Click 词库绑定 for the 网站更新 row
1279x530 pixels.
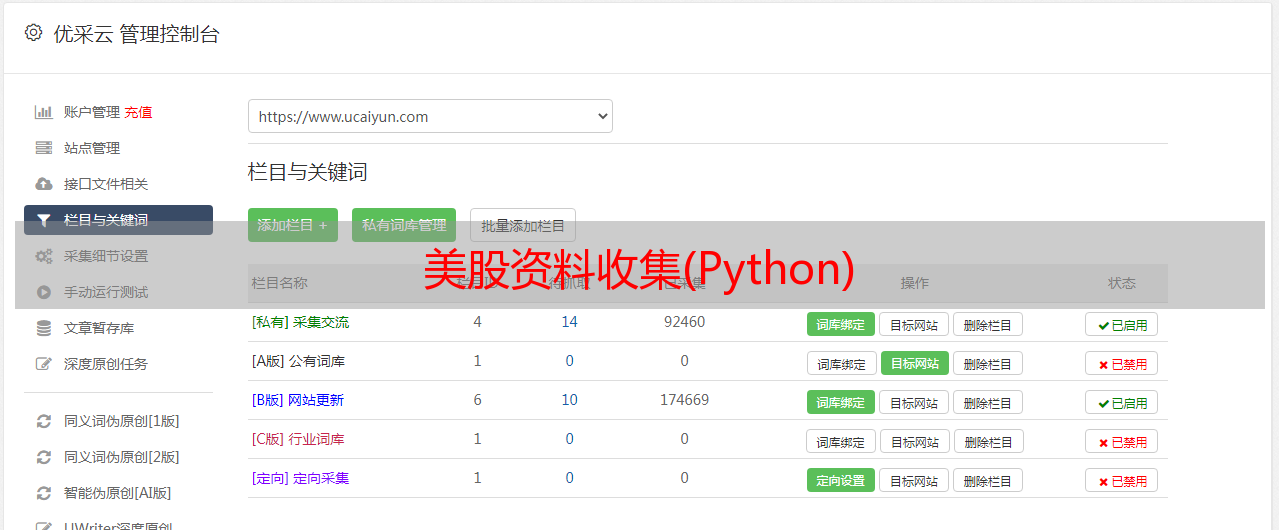(840, 402)
